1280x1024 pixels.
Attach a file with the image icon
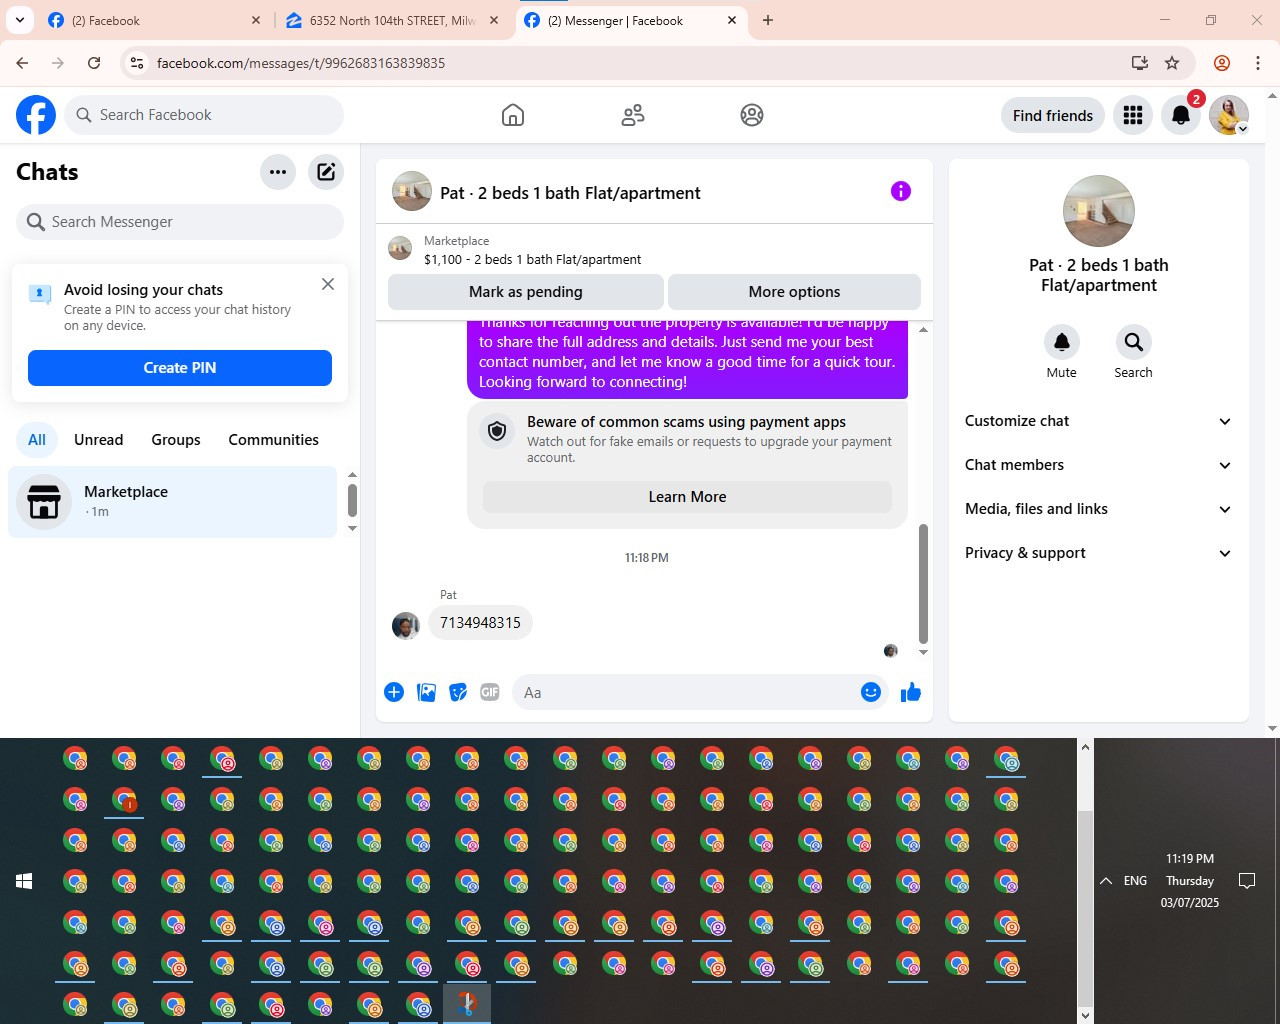coord(426,692)
